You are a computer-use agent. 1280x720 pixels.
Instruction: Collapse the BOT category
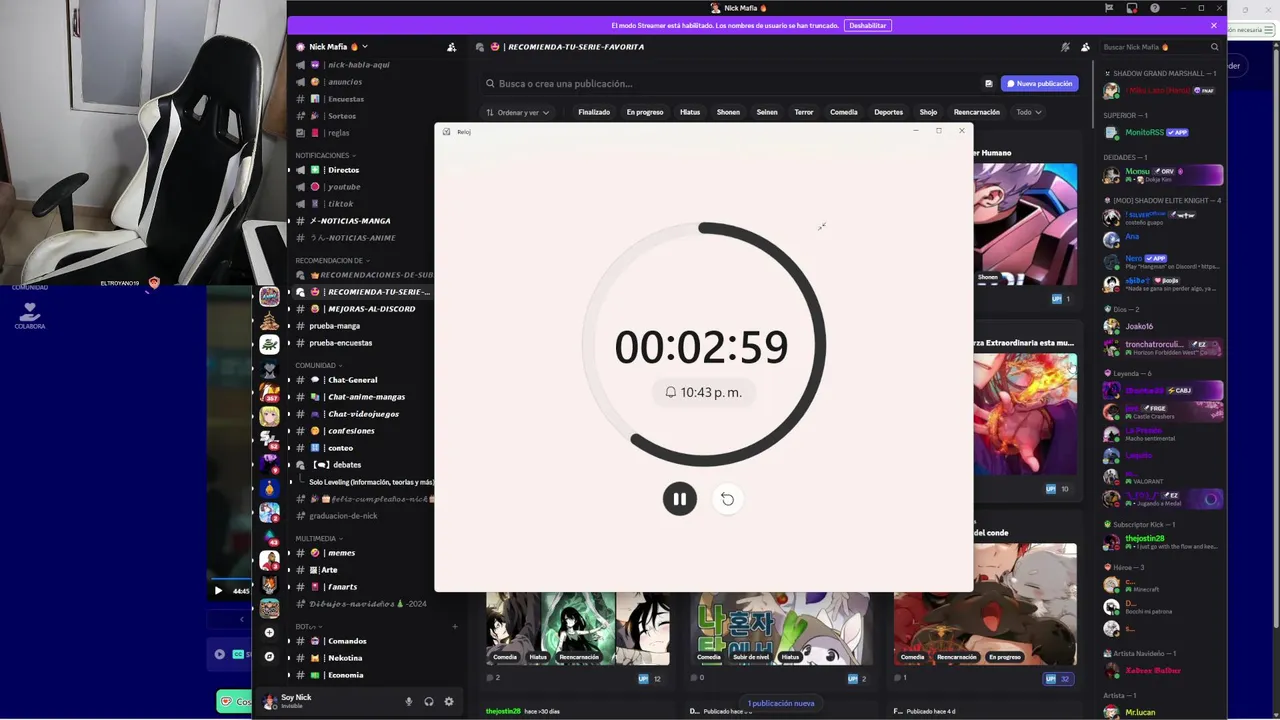tap(306, 627)
